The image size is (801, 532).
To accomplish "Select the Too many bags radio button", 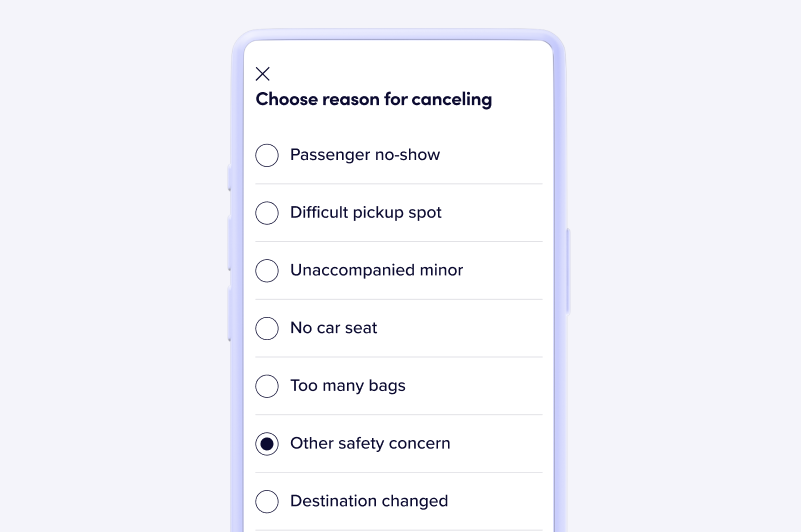I will [x=267, y=386].
